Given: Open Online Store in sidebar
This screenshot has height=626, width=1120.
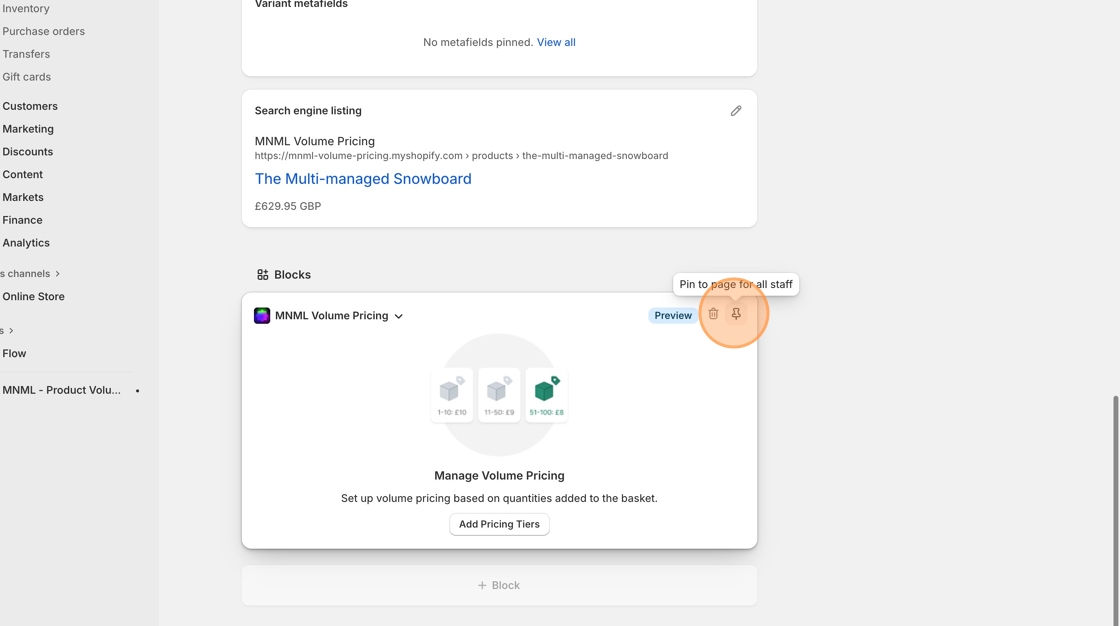Looking at the screenshot, I should [x=33, y=297].
